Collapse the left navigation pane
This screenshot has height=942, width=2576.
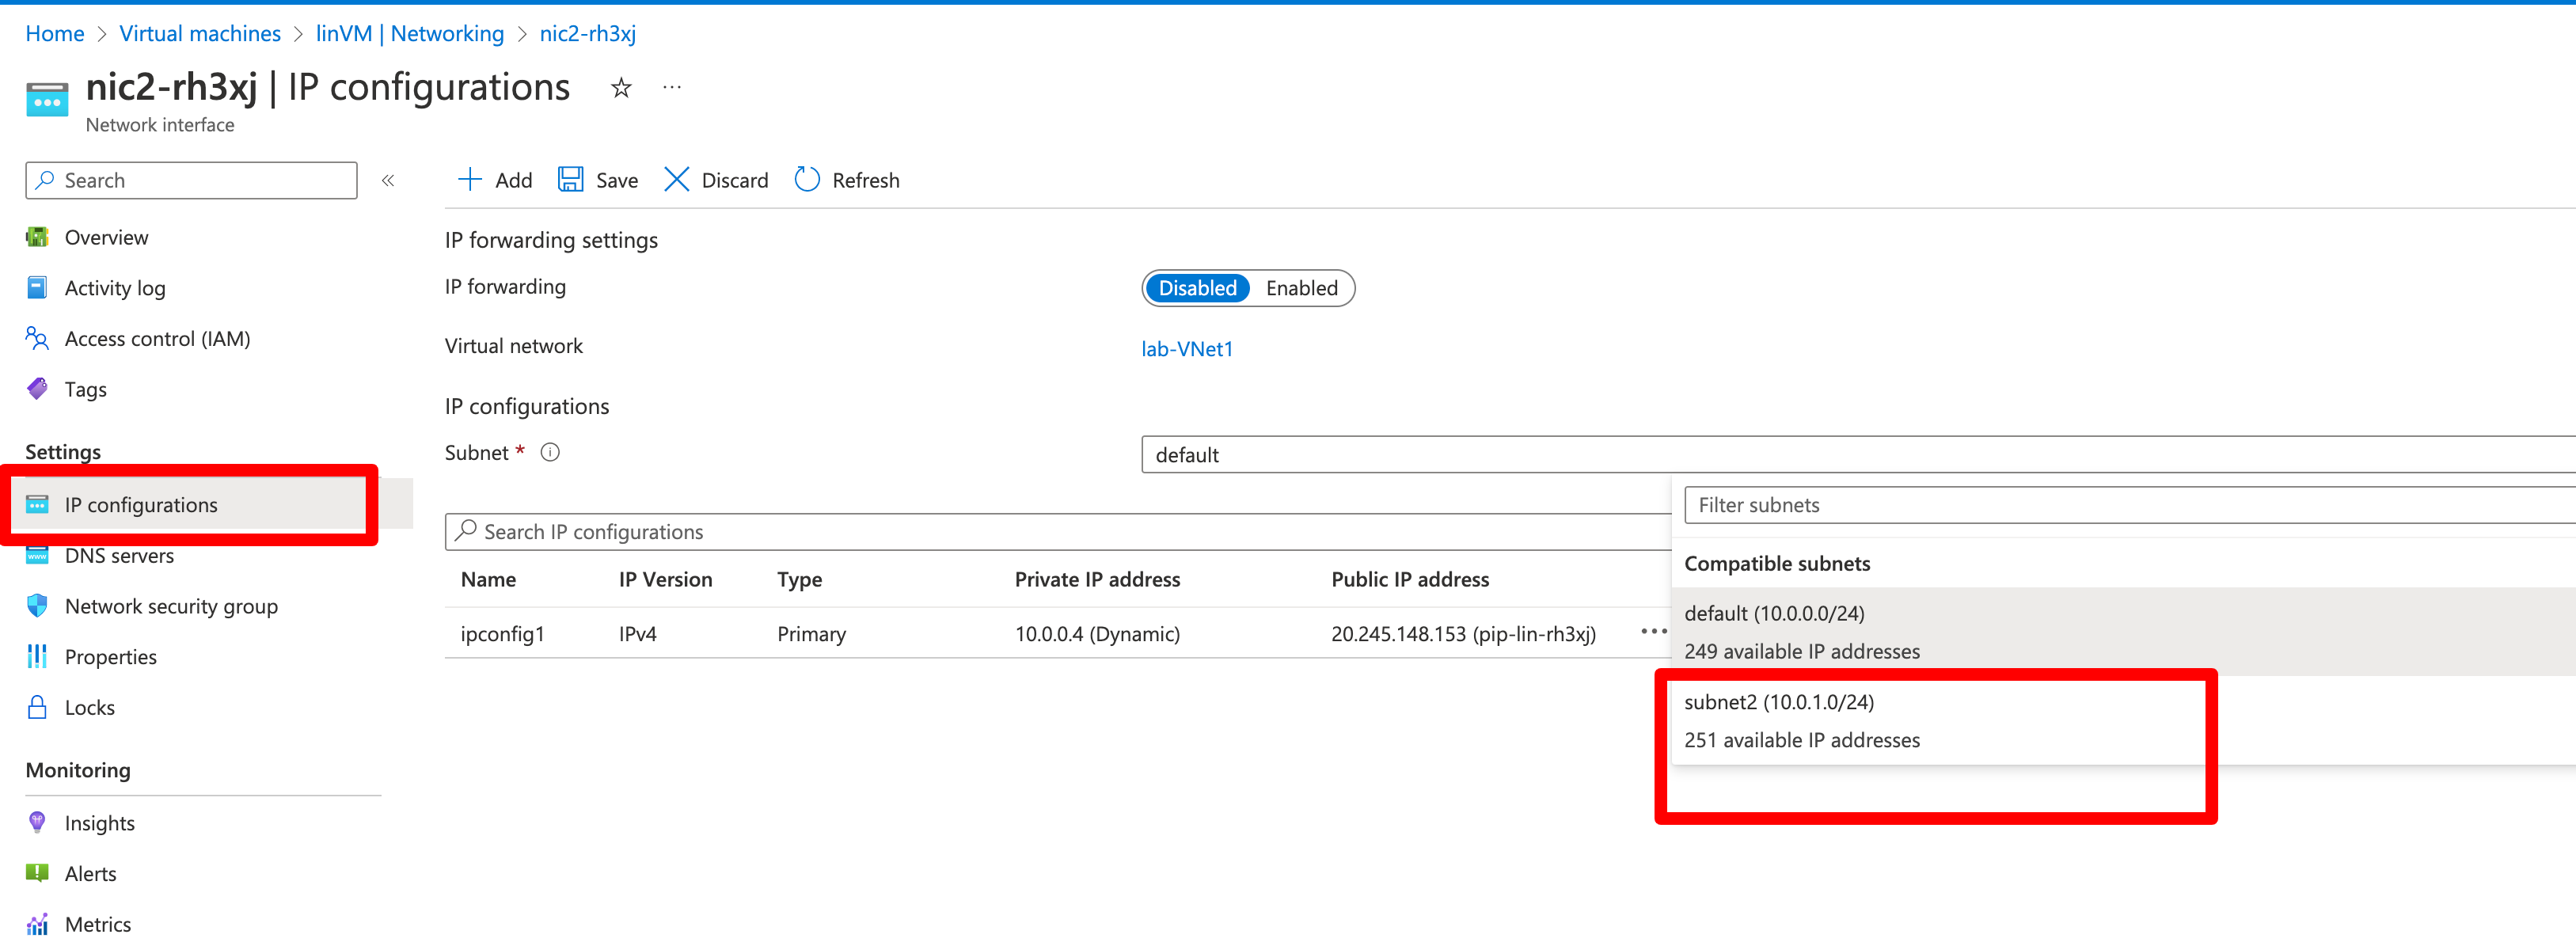389,180
